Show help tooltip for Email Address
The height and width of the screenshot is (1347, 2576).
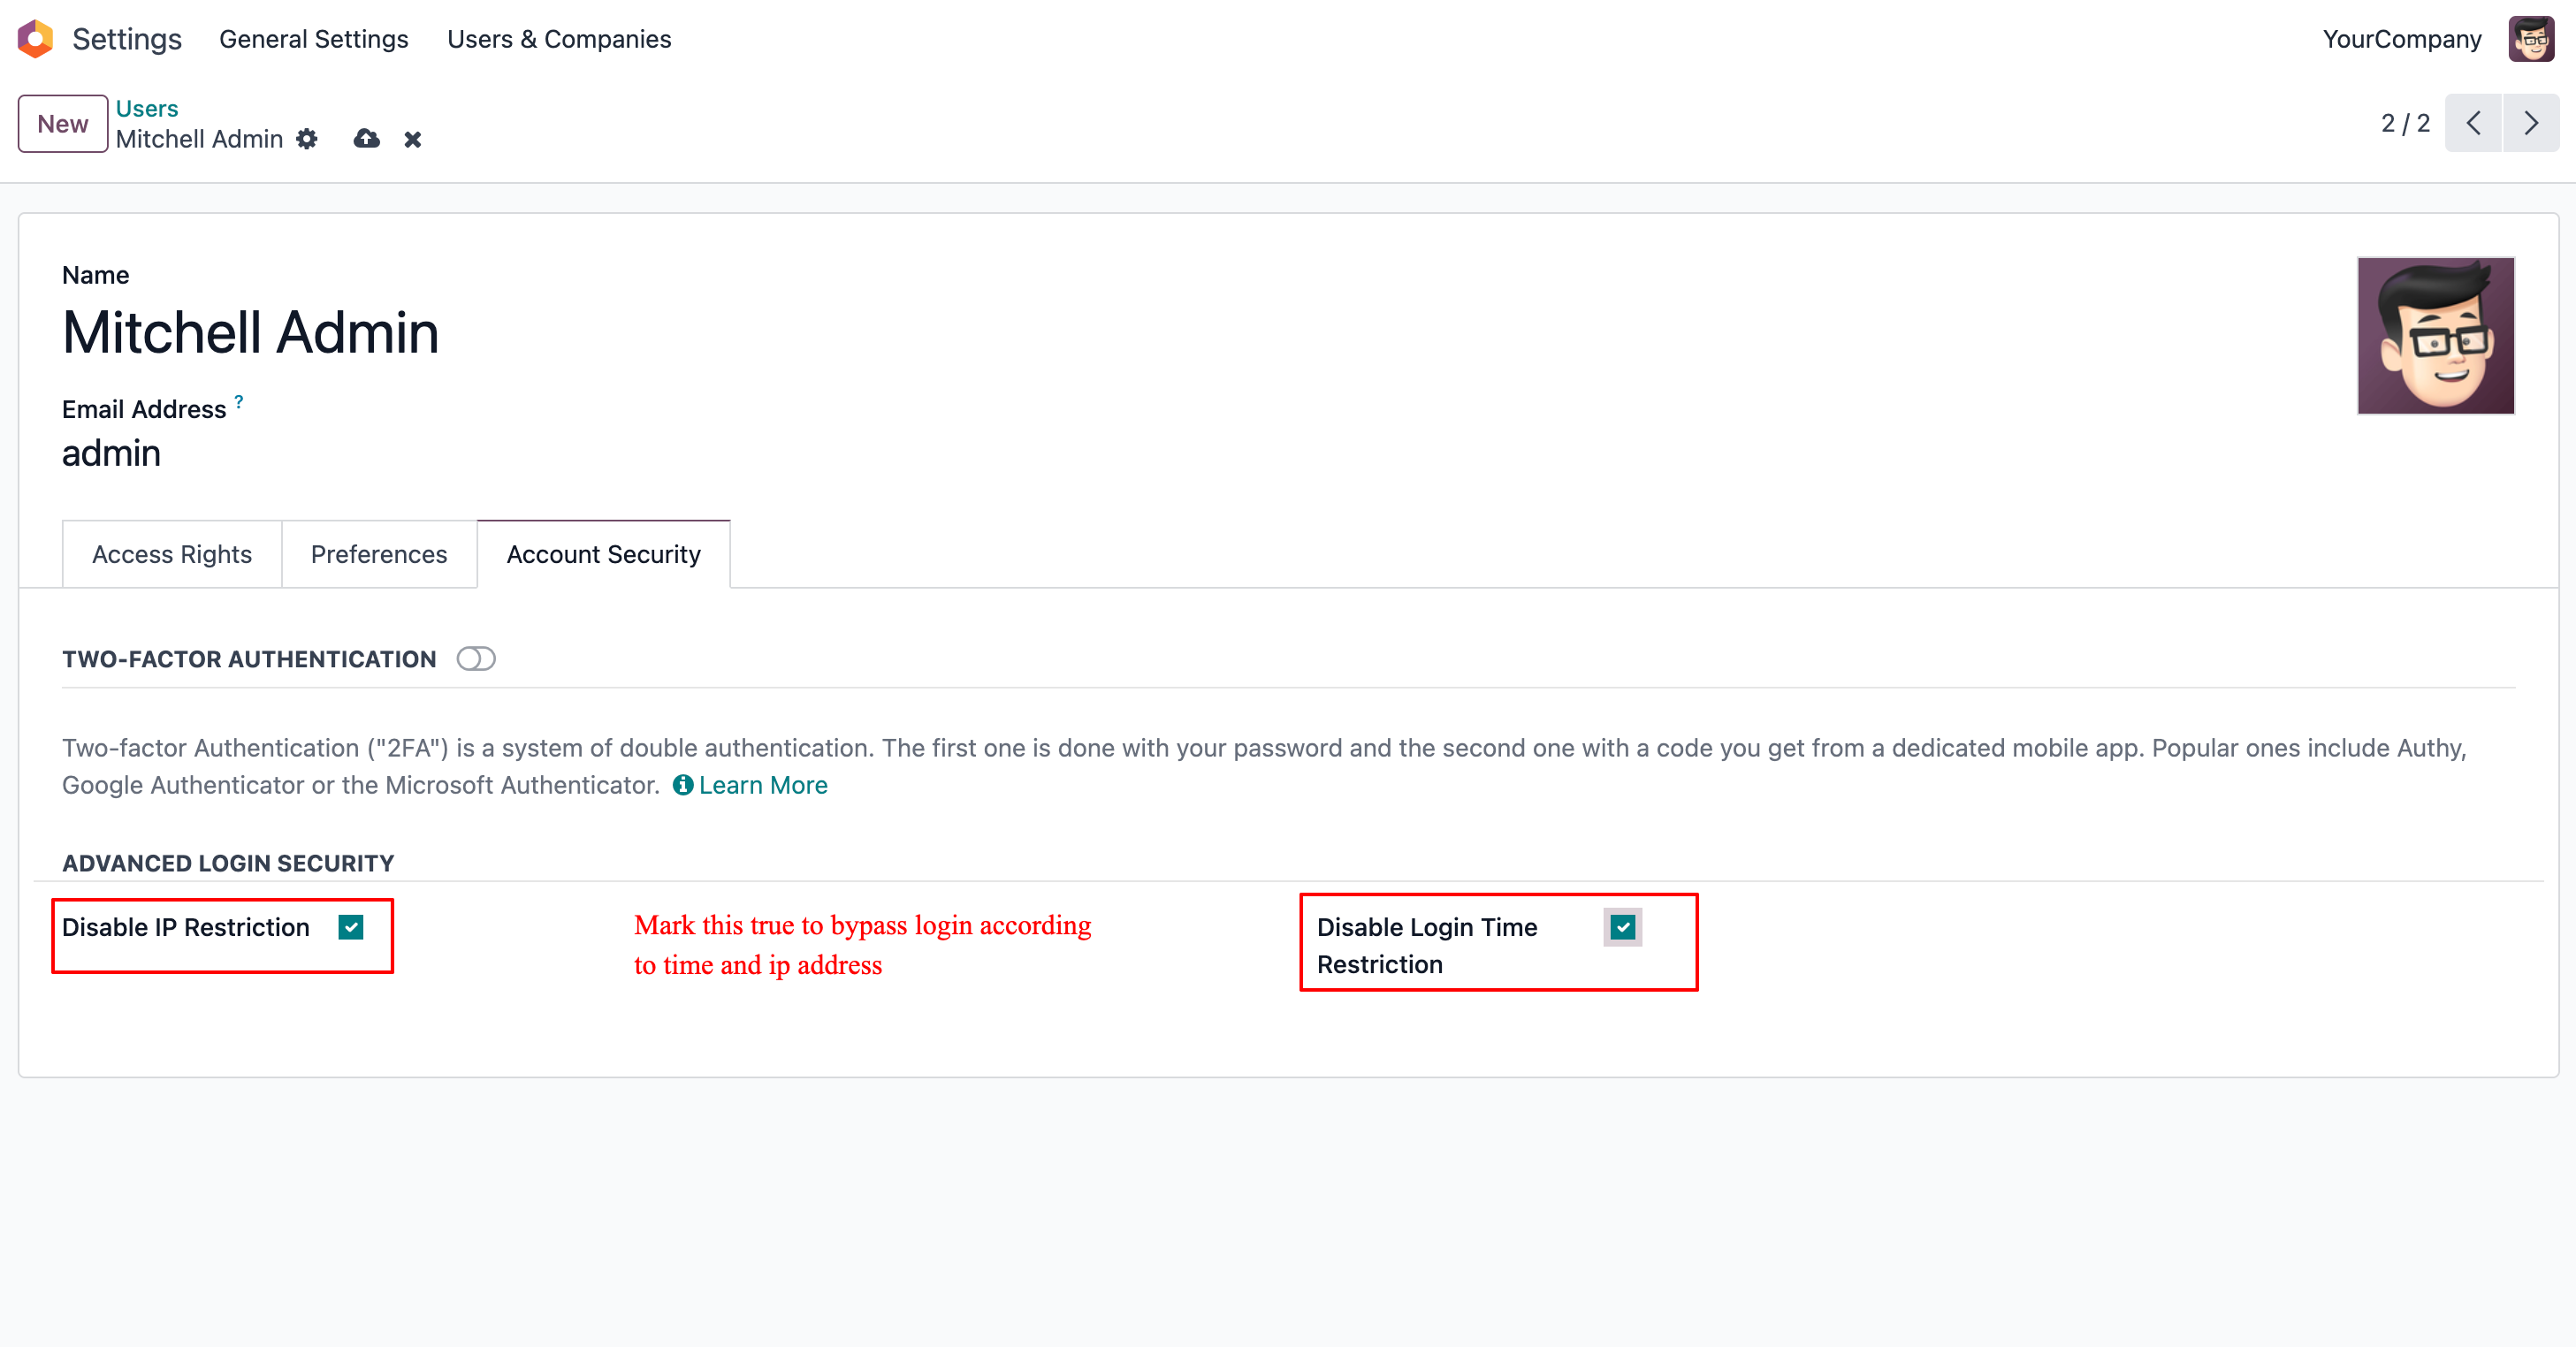[239, 401]
